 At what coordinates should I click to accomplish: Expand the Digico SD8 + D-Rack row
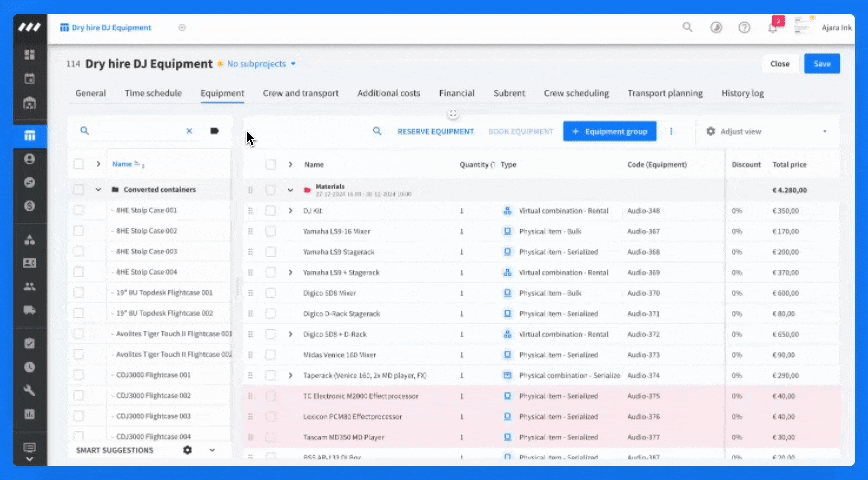(x=290, y=334)
